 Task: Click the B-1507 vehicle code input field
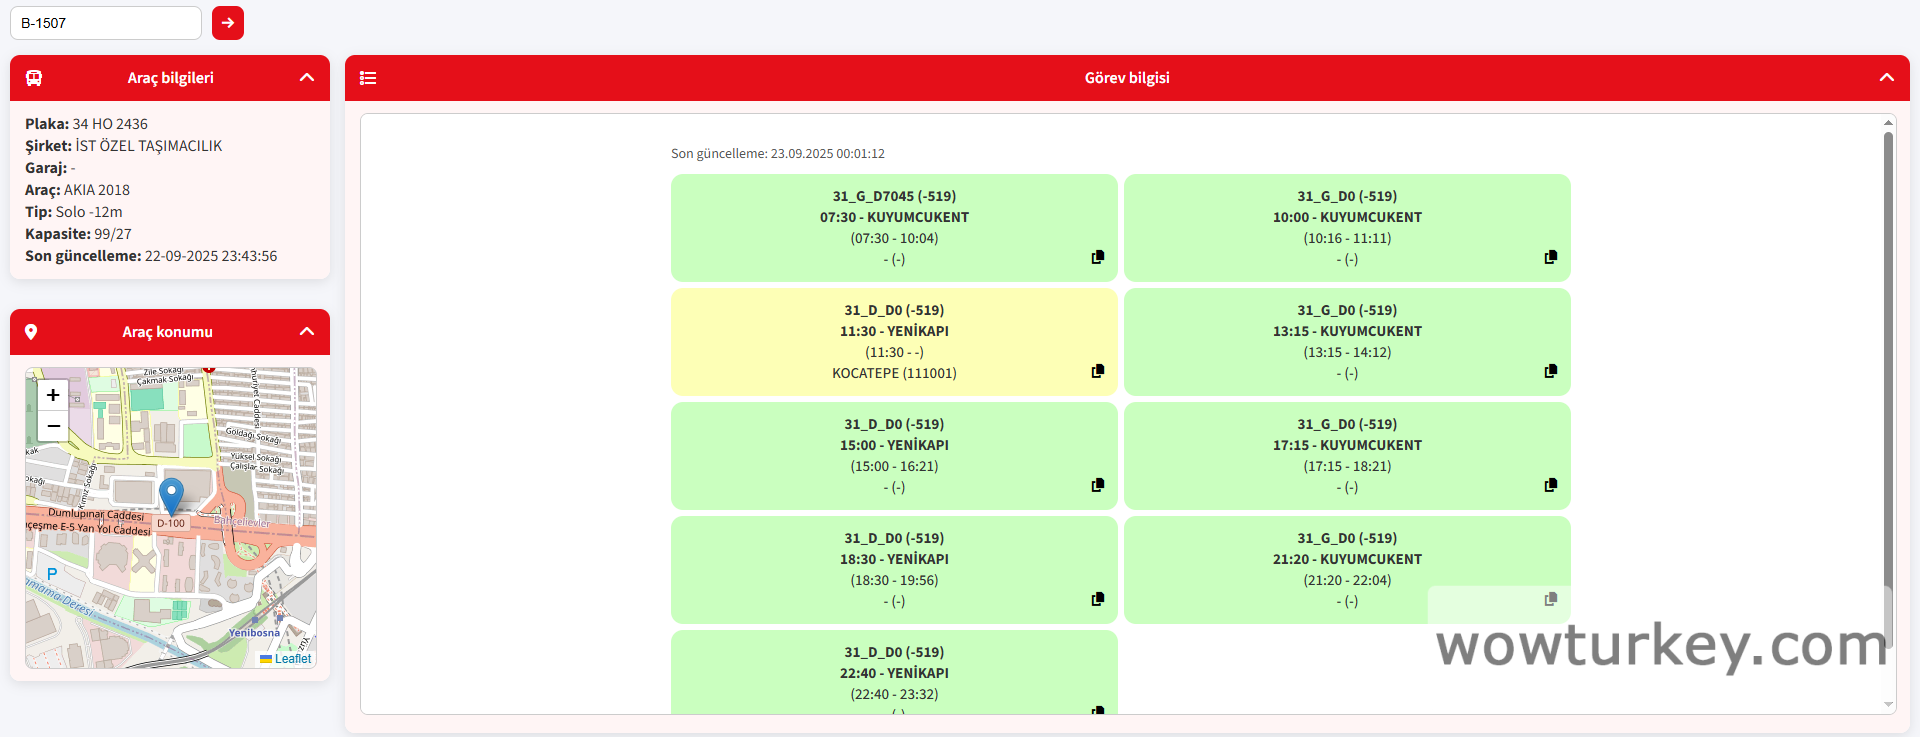coord(105,23)
